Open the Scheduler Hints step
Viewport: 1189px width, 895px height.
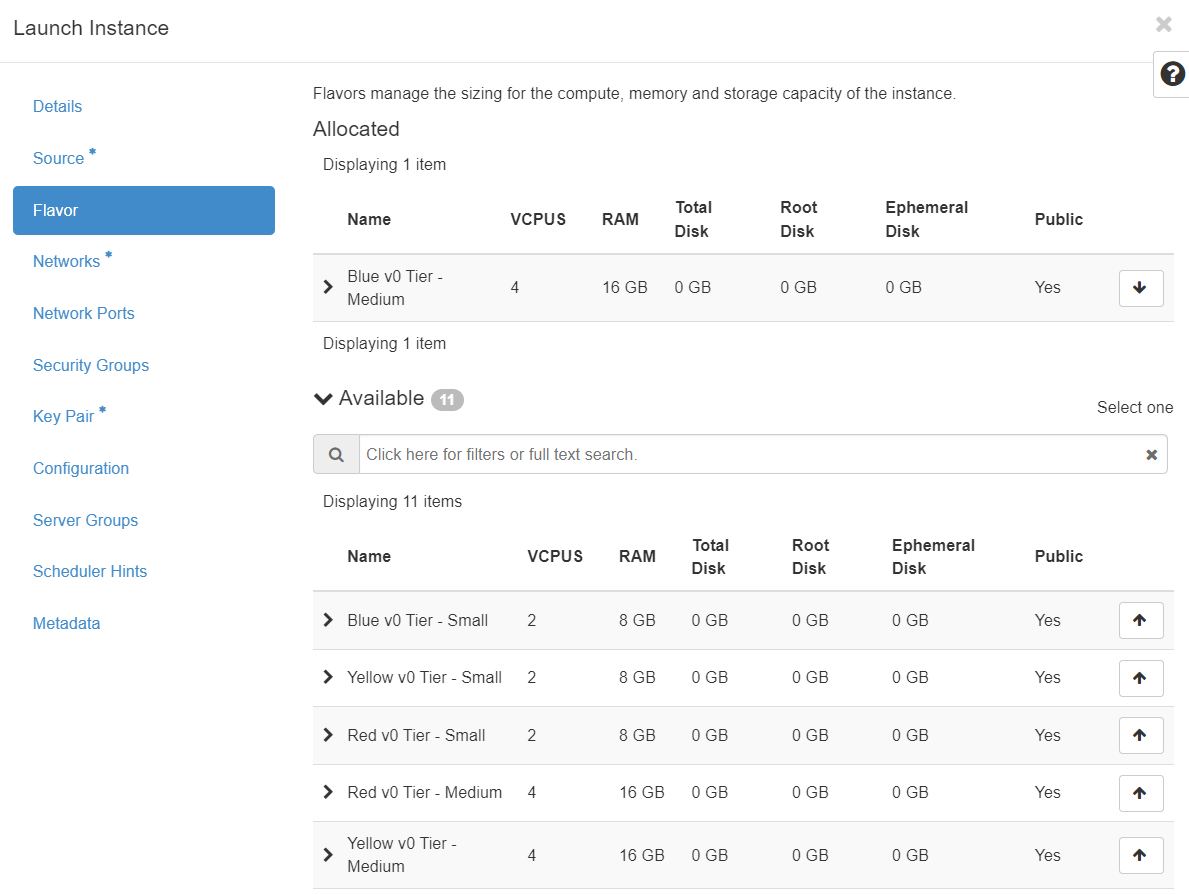click(x=89, y=571)
